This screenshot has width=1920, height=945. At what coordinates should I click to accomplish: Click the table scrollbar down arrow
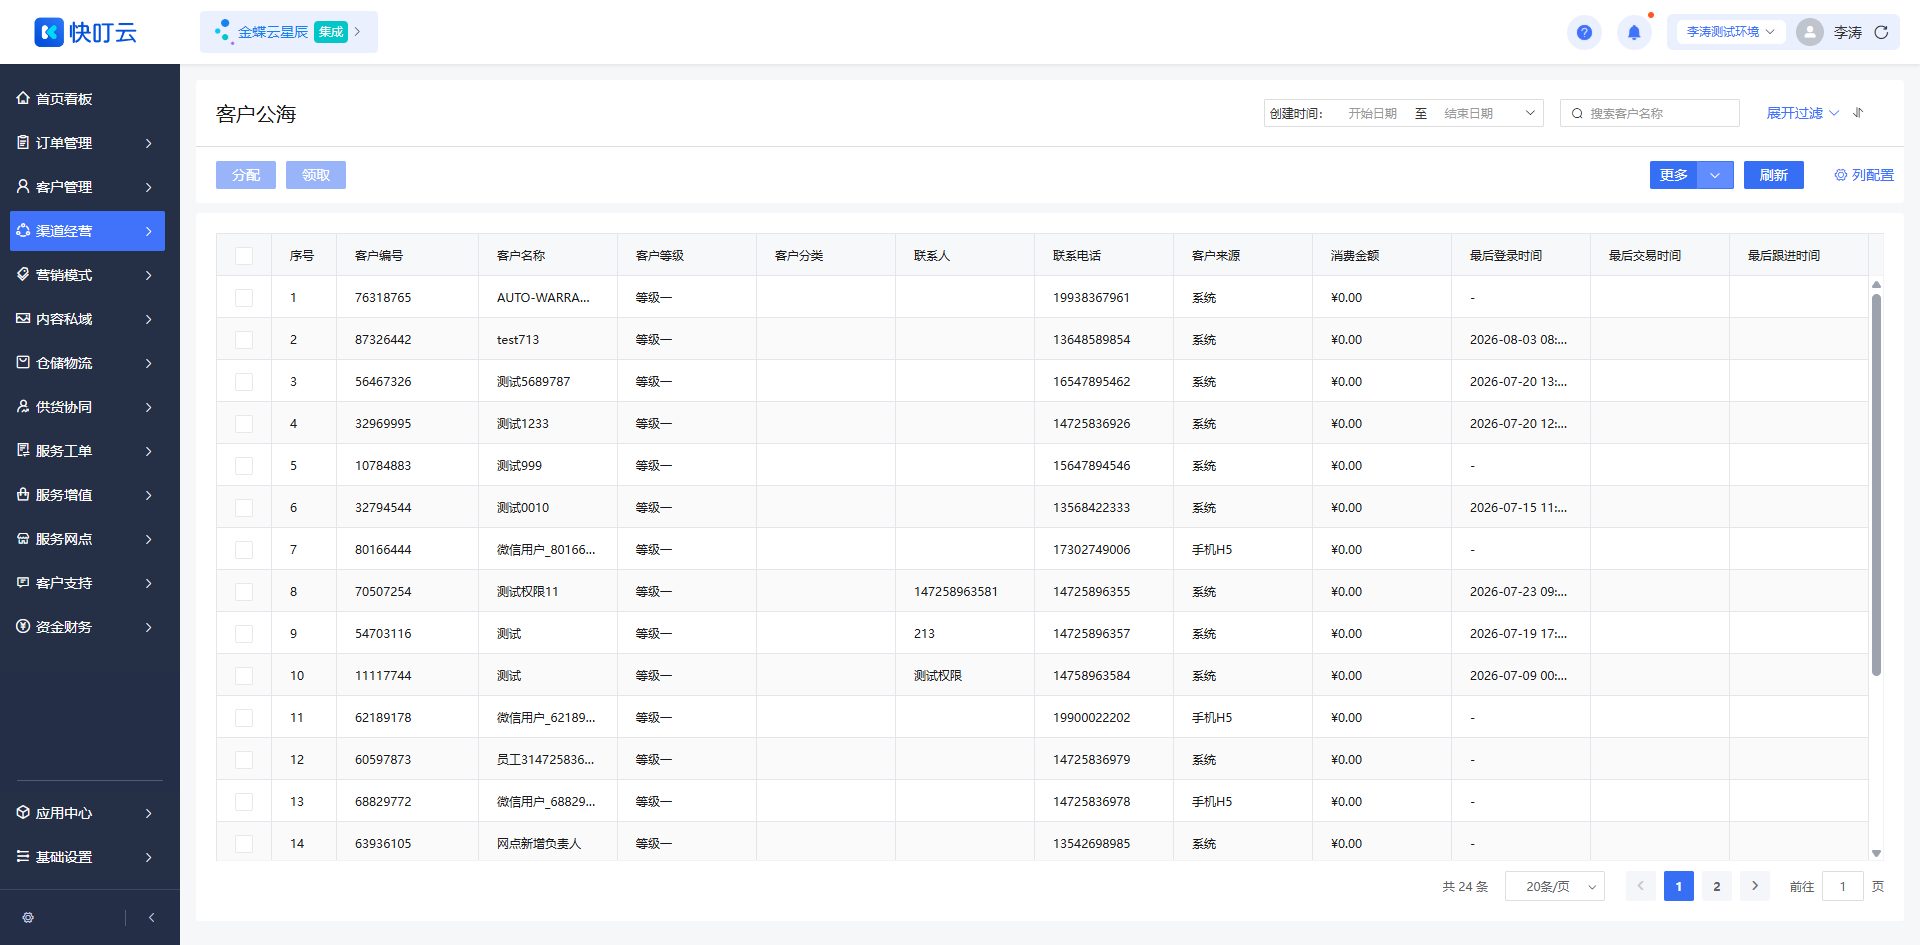click(1876, 853)
